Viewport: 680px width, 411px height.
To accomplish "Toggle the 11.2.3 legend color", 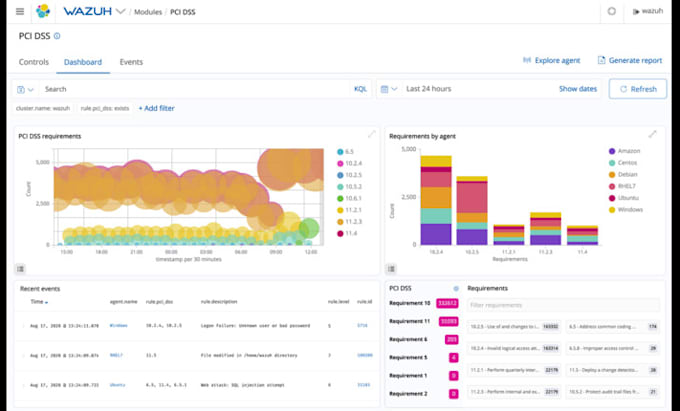I will coord(340,222).
